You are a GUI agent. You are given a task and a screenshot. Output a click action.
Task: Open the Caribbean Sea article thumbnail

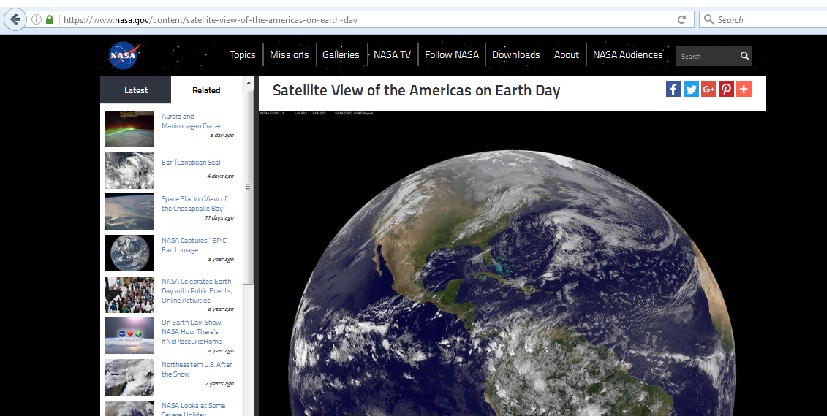pos(129,171)
